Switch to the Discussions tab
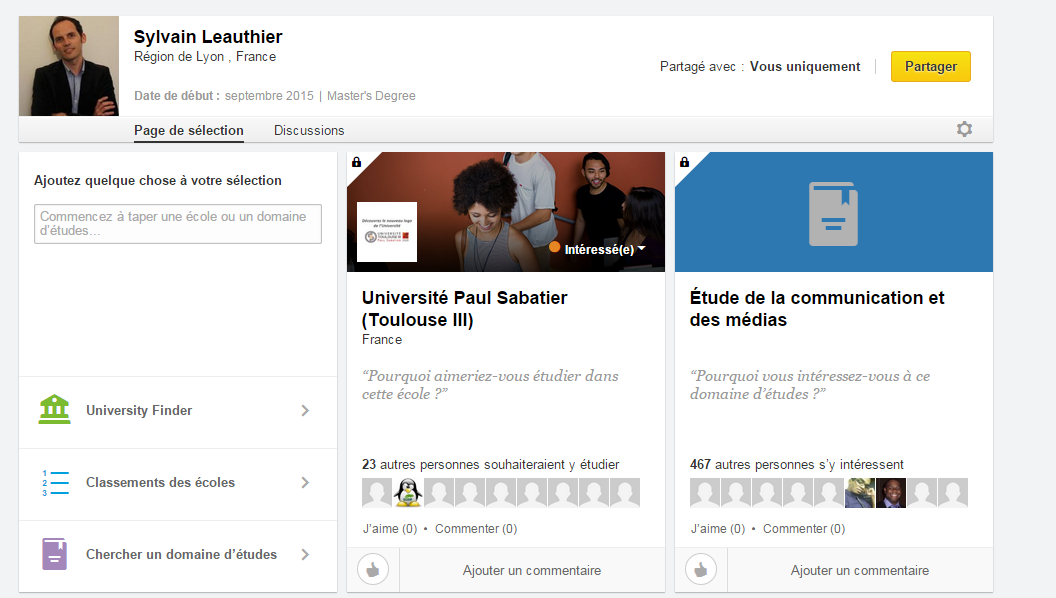 click(309, 130)
